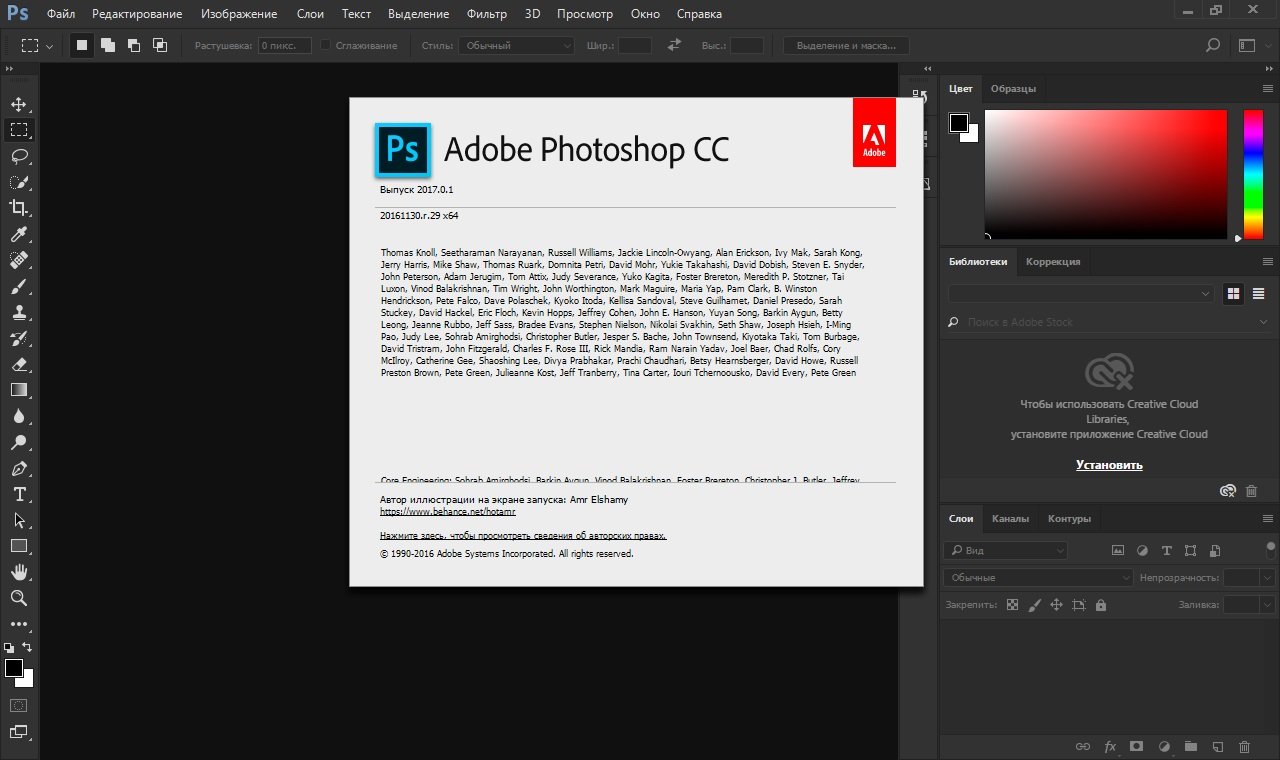Click the foreground color swatch in toolbar

tap(14, 668)
